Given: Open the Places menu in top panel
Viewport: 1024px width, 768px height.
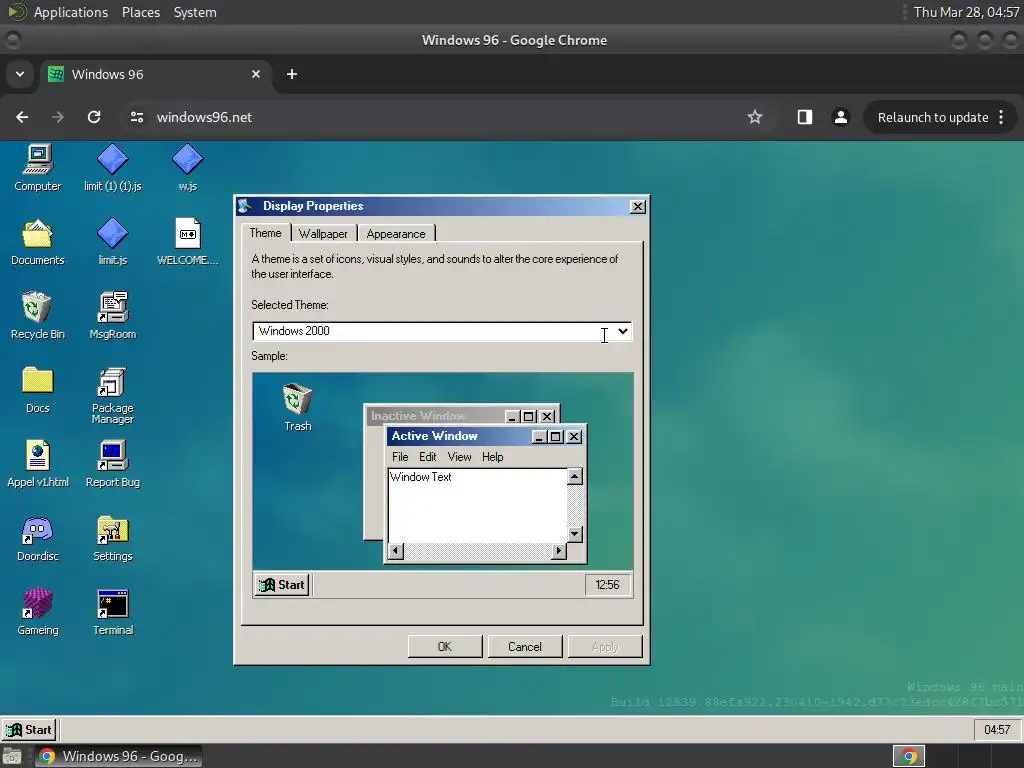Looking at the screenshot, I should 140,12.
